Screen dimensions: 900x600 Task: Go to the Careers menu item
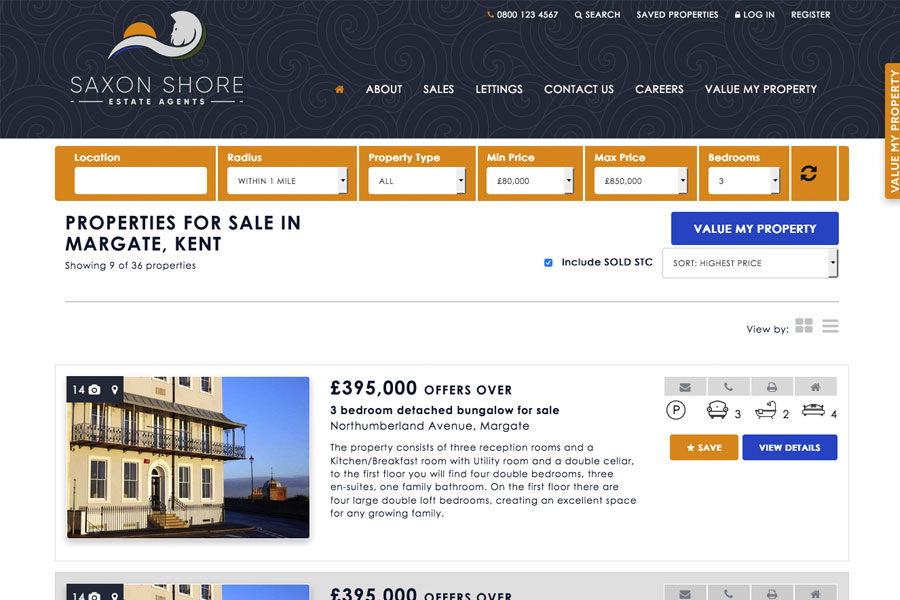[659, 89]
